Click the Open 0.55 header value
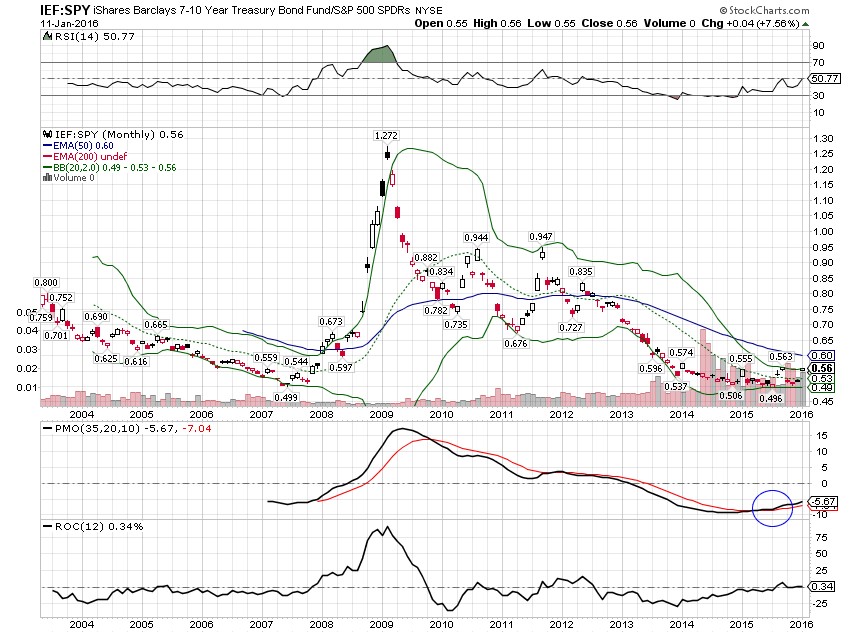The height and width of the screenshot is (633, 850). click(x=441, y=23)
